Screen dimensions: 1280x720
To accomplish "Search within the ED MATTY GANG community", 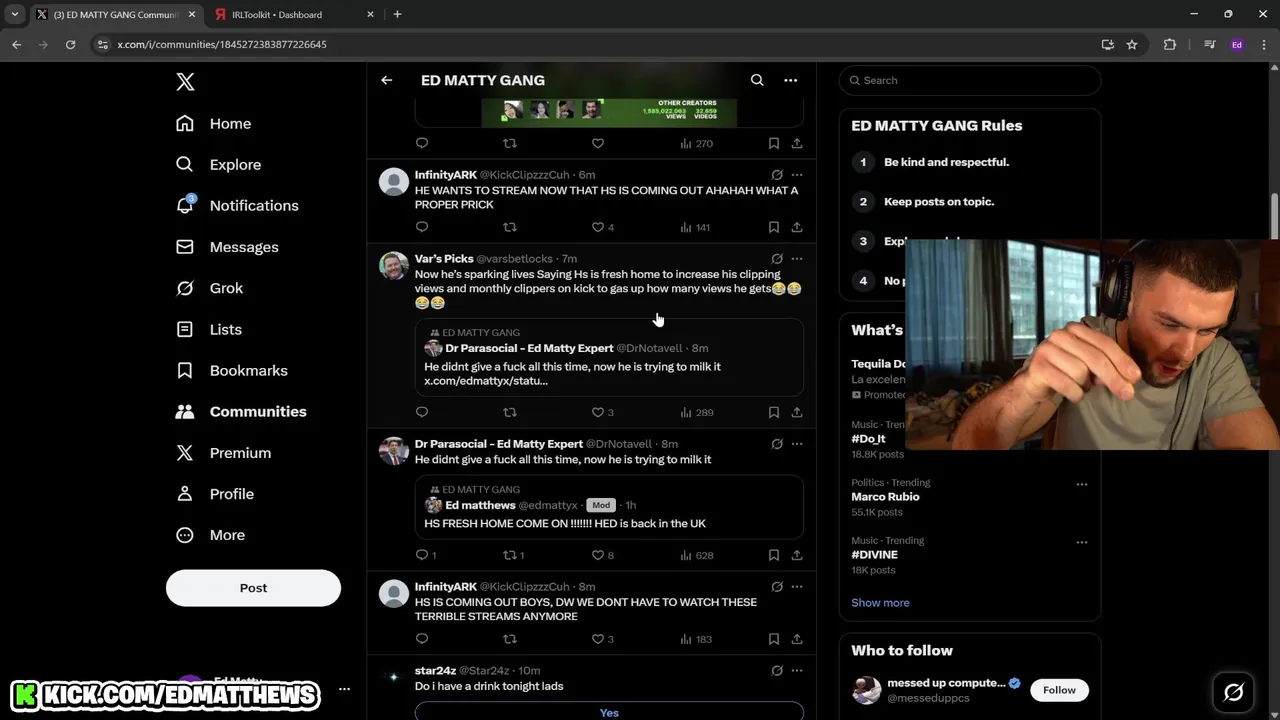I will [x=757, y=80].
